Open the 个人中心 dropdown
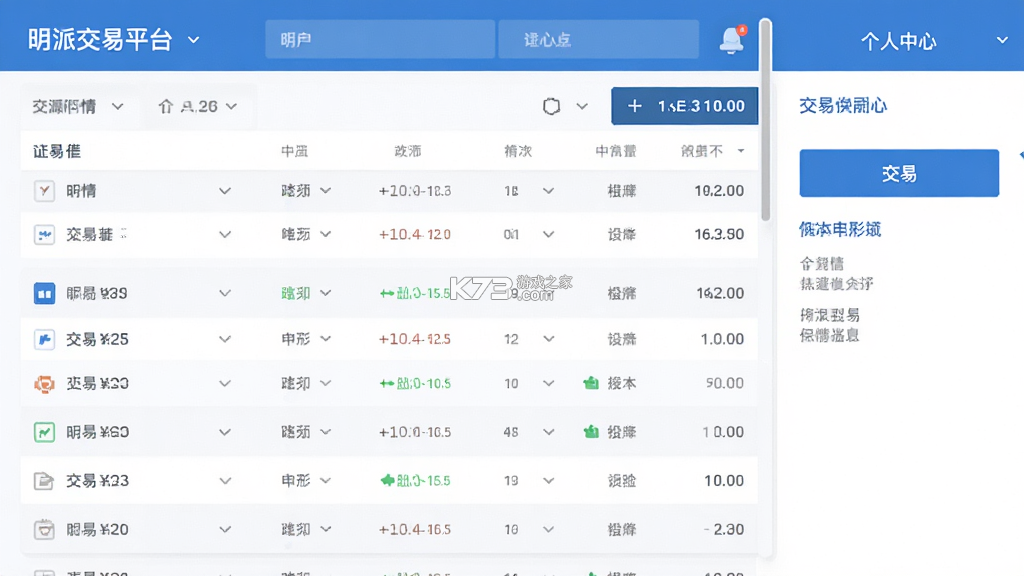 coord(1002,40)
